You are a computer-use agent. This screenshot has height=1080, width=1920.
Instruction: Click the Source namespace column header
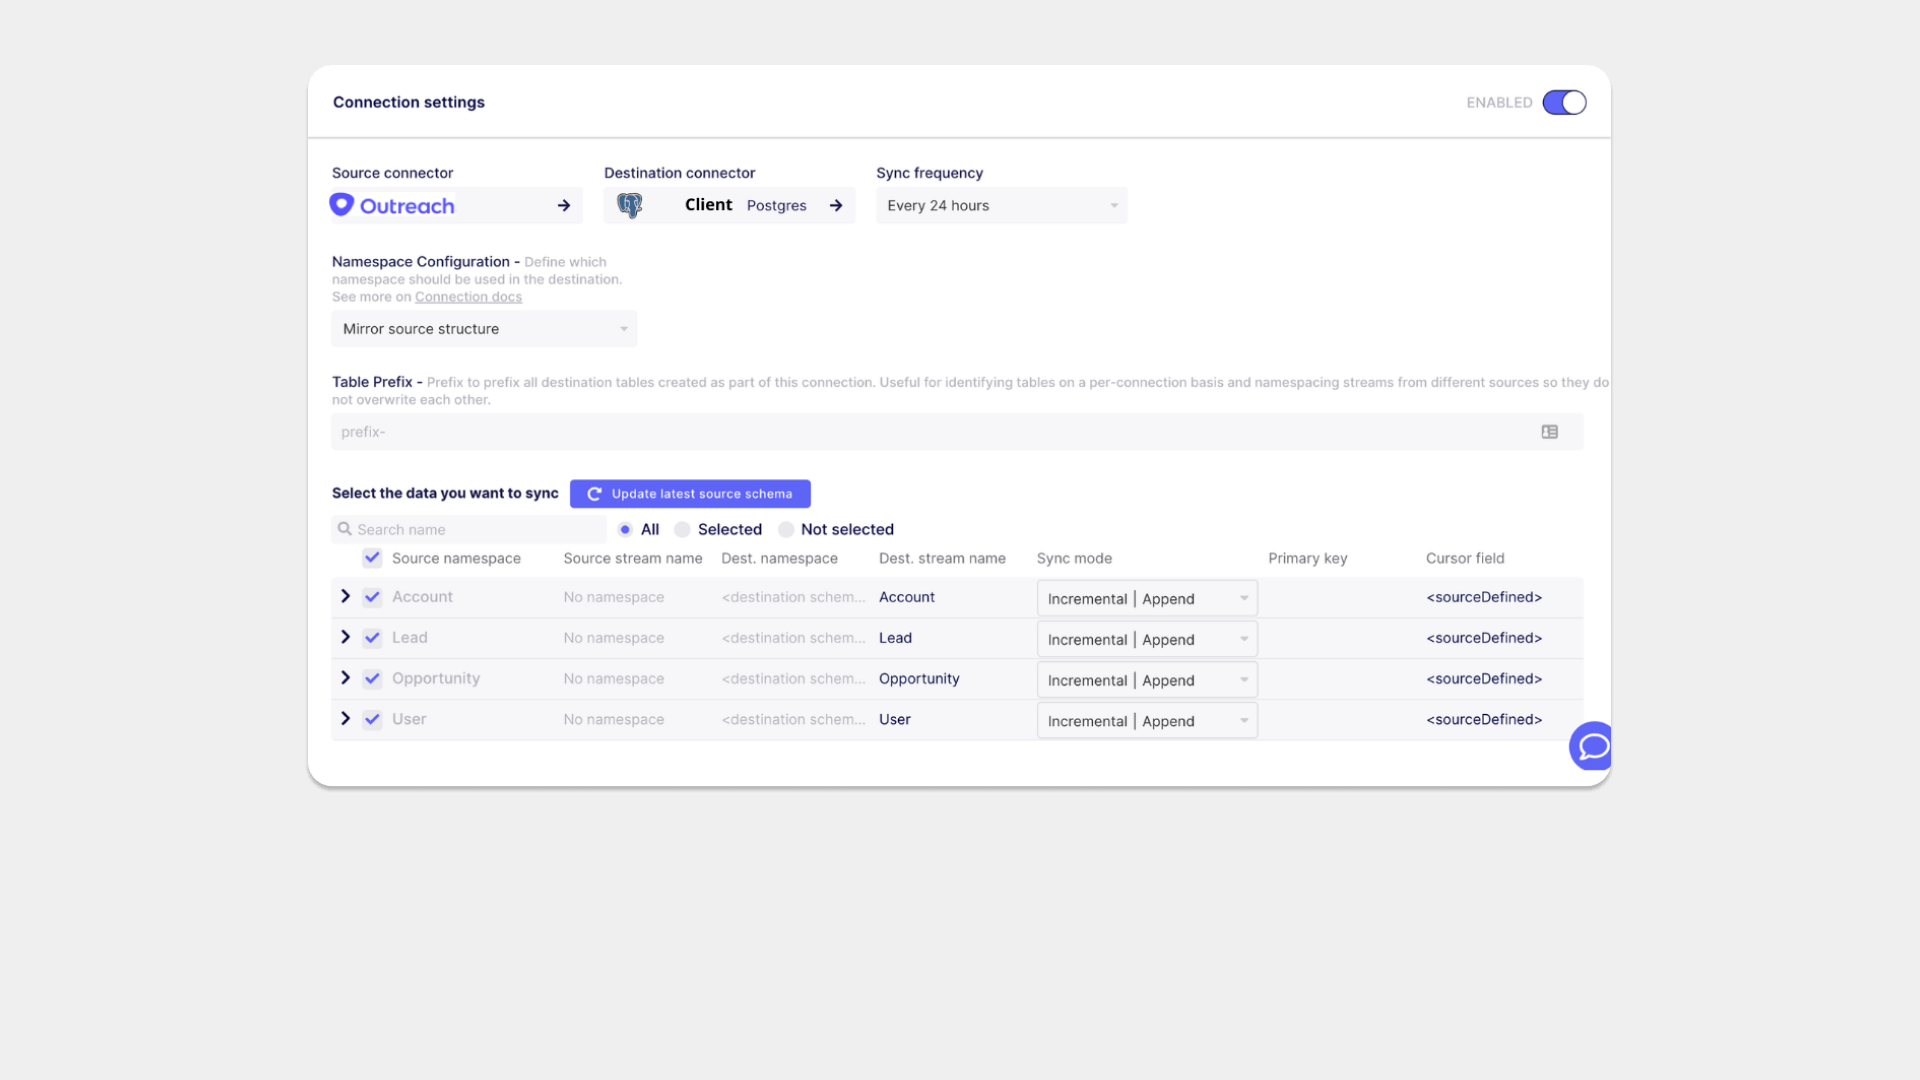click(x=456, y=558)
